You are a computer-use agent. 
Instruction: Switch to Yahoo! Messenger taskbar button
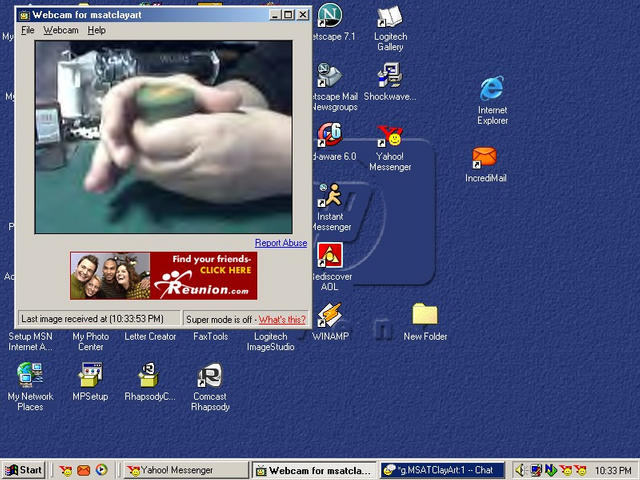click(x=186, y=470)
